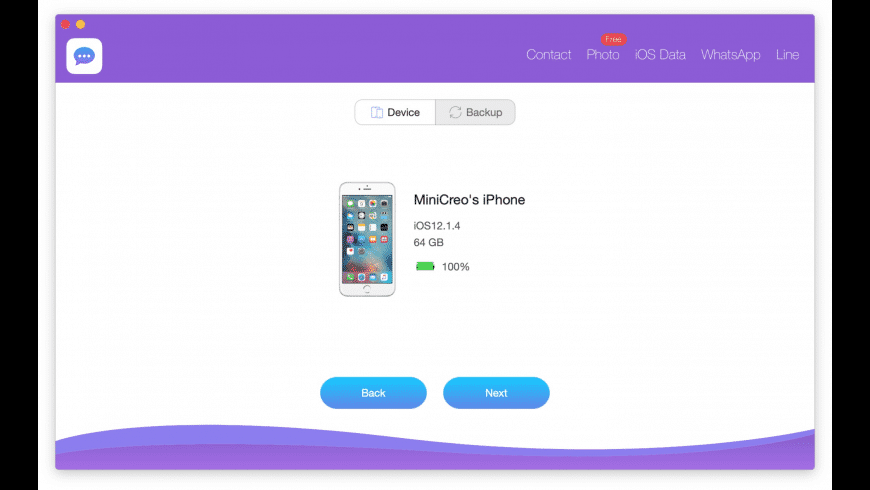
Task: Click the Next button
Action: tap(496, 393)
